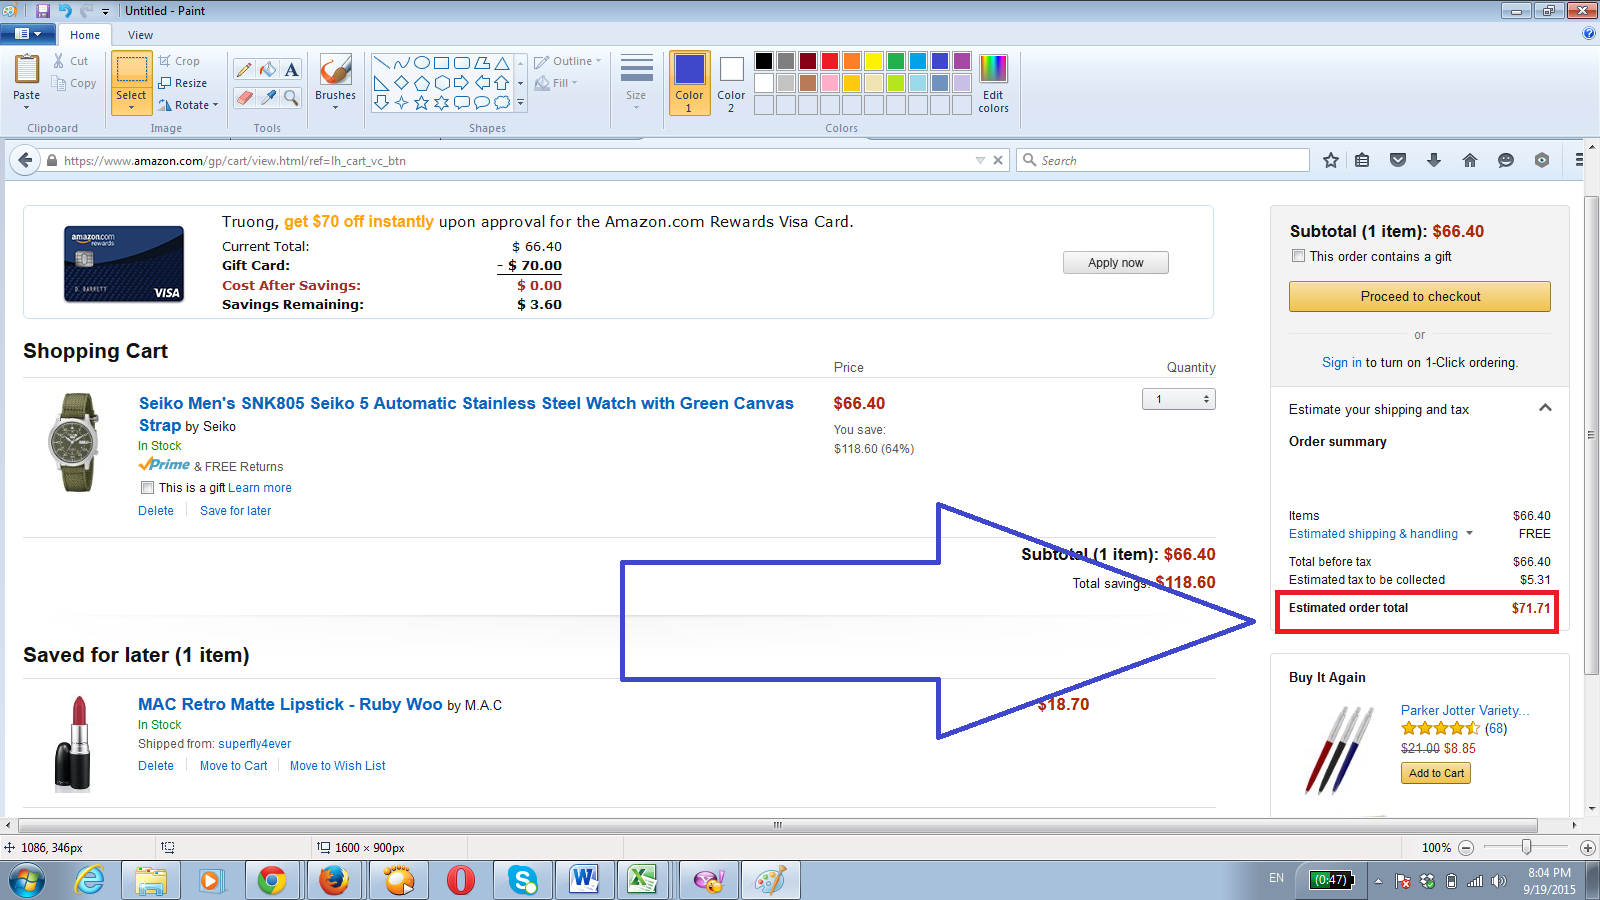Choose Color 2 swatch

click(x=731, y=82)
